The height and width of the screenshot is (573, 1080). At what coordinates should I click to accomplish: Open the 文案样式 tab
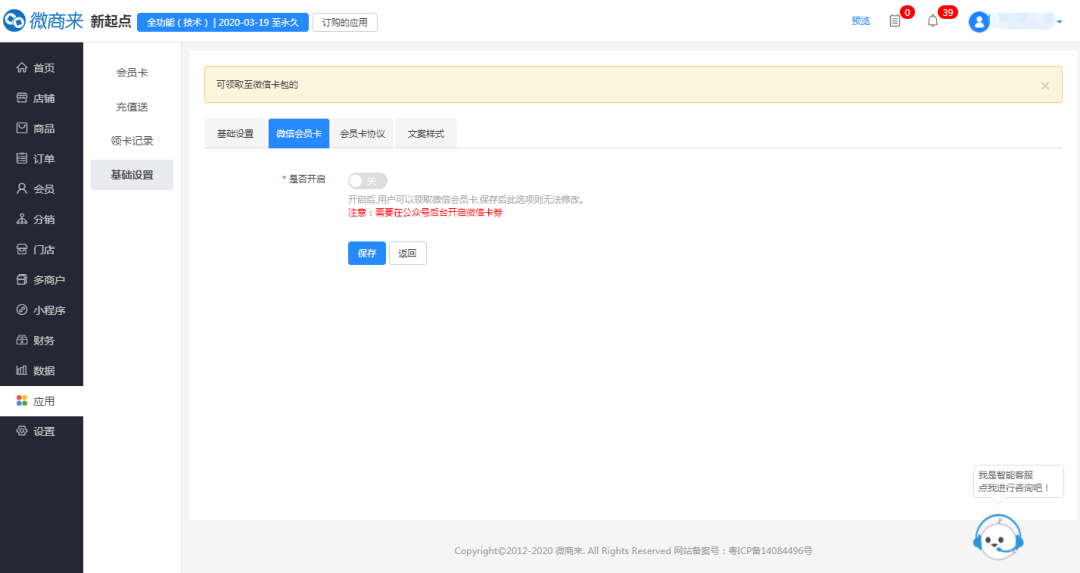426,134
